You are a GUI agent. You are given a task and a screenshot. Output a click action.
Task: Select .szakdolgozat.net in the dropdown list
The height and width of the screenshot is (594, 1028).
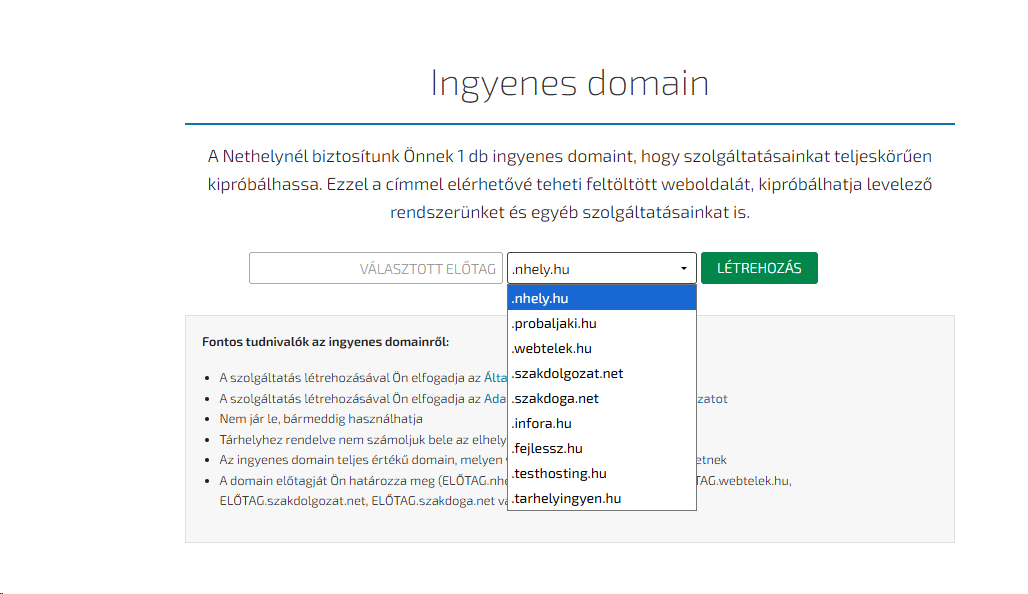point(601,373)
